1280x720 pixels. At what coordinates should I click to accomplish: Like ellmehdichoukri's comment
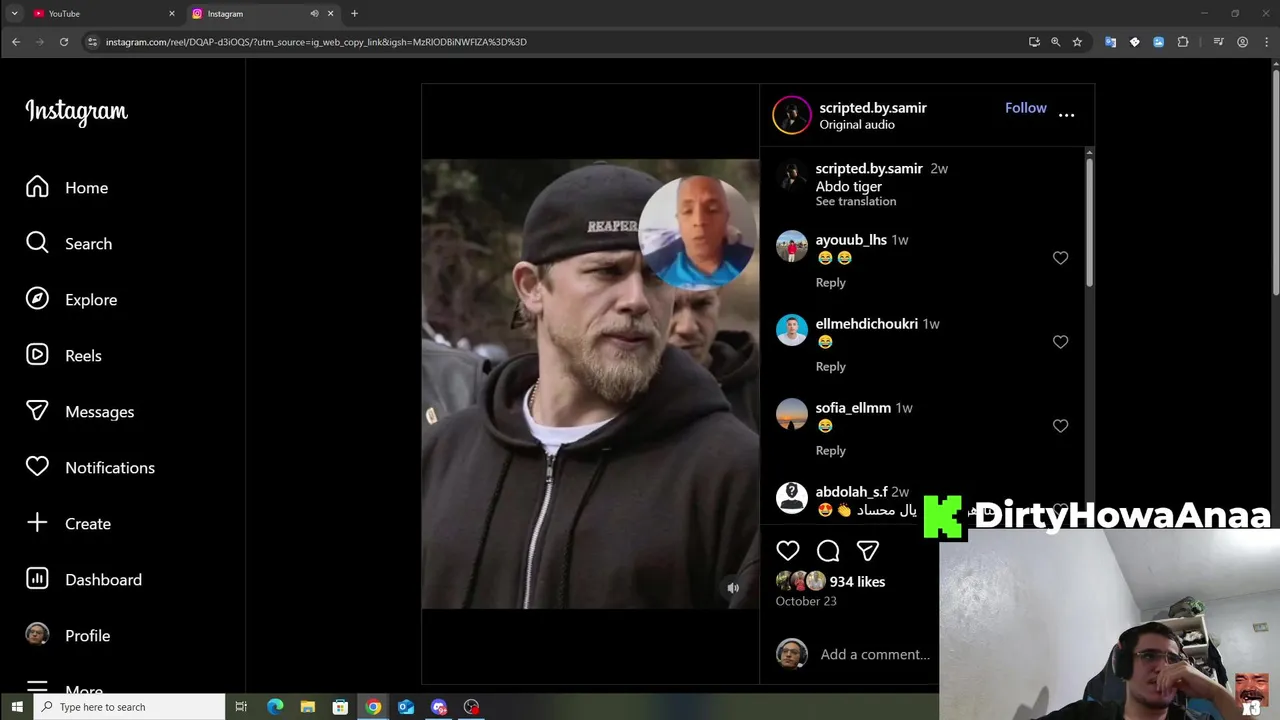[1061, 342]
